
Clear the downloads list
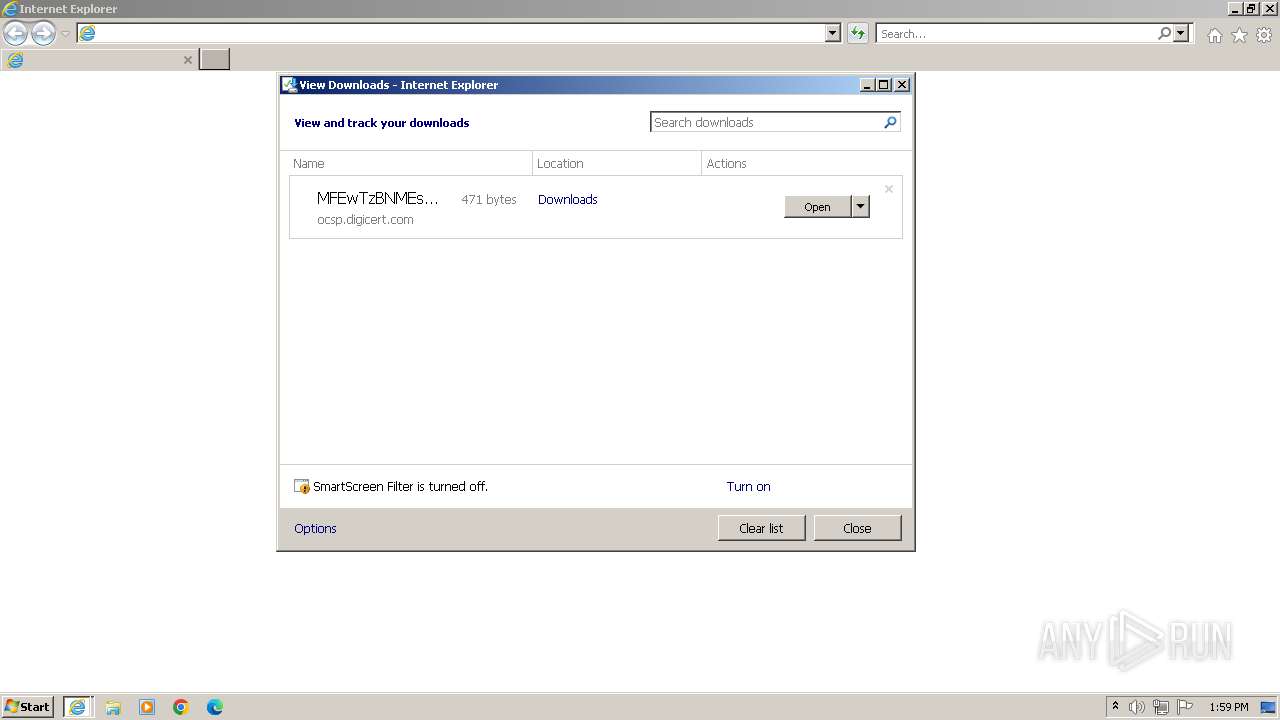pos(761,528)
